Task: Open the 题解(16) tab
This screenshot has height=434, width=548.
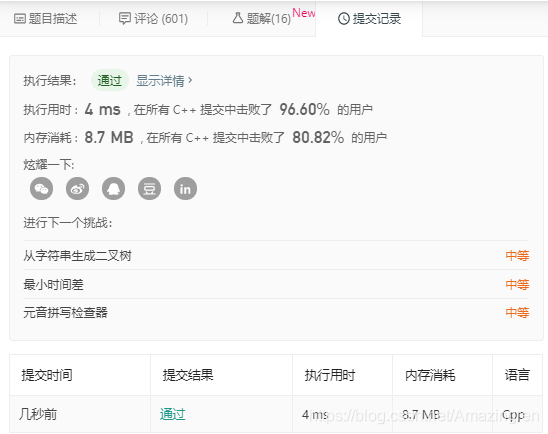Action: point(261,19)
